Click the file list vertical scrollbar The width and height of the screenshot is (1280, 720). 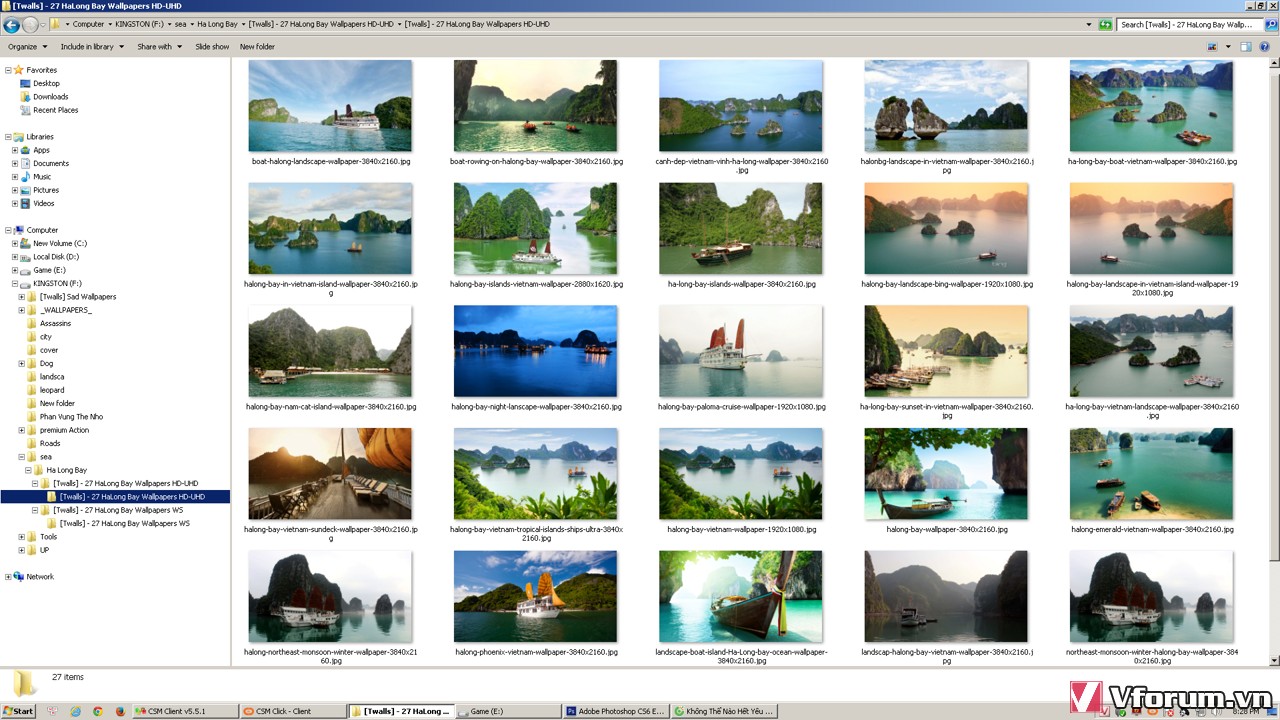coord(1274,362)
